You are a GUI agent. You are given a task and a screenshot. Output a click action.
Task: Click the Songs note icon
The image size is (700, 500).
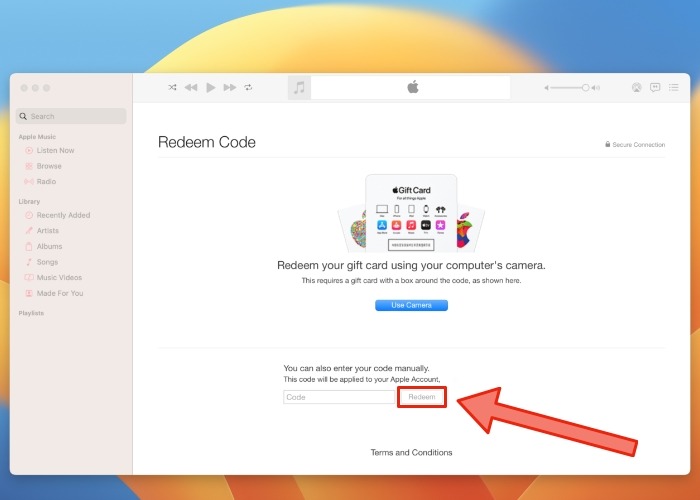click(29, 262)
